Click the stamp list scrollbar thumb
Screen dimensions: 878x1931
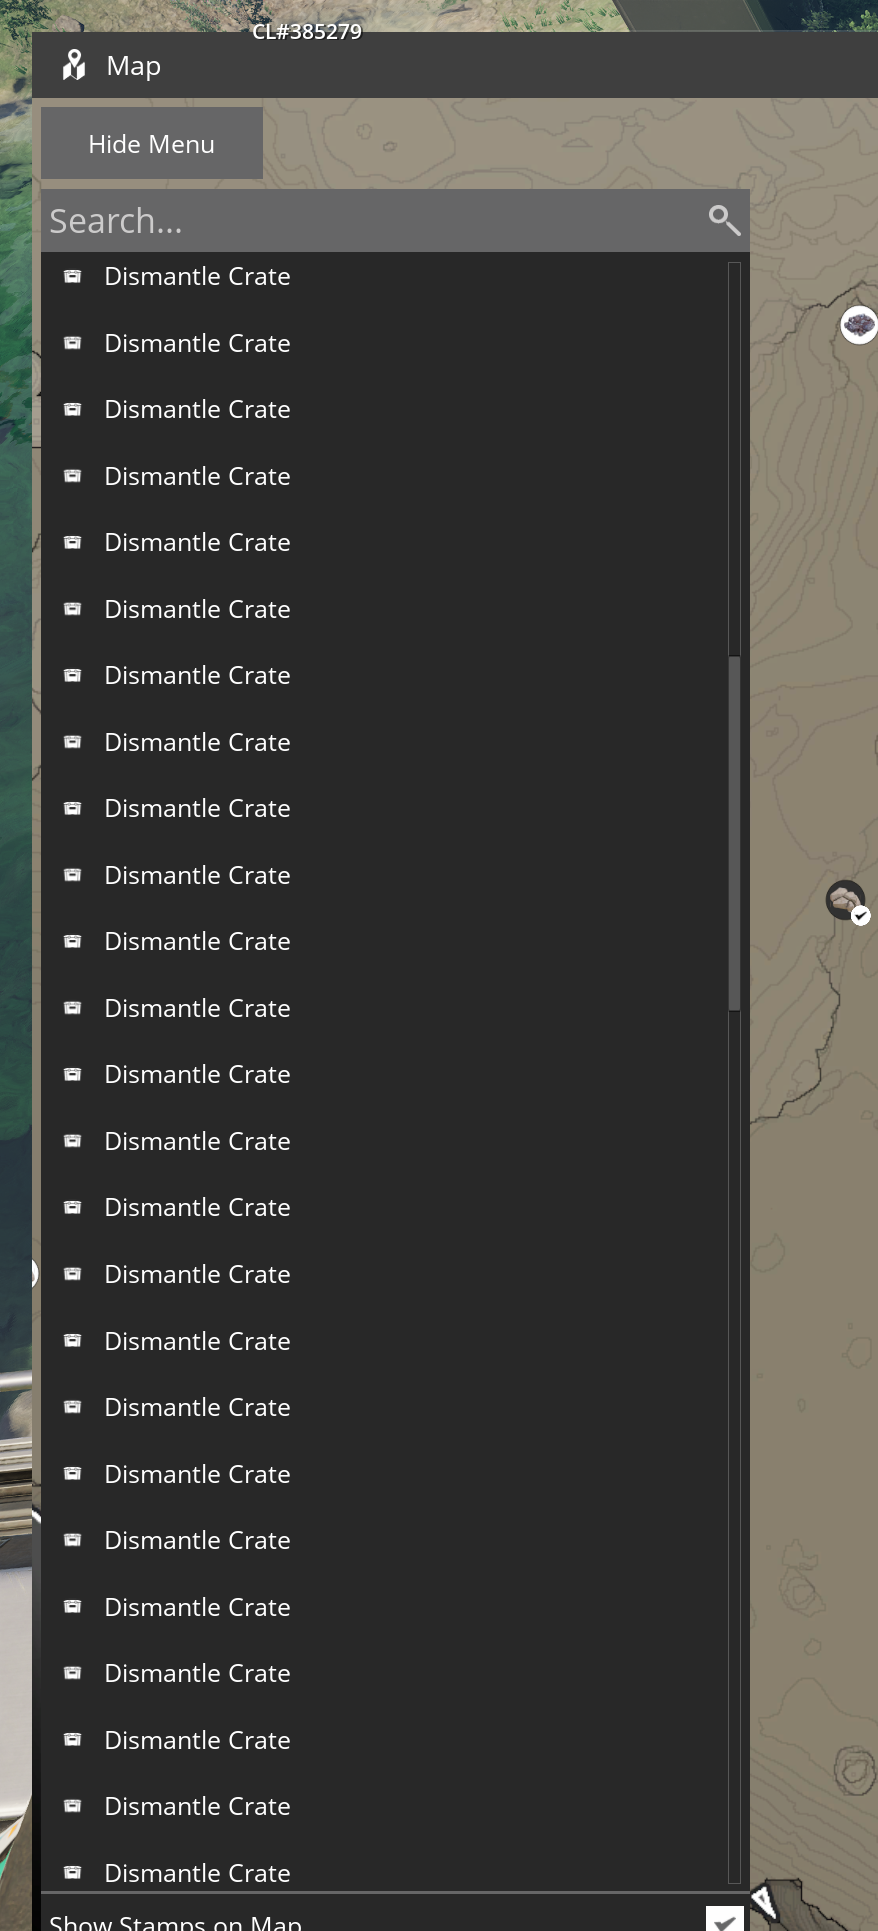click(x=734, y=834)
